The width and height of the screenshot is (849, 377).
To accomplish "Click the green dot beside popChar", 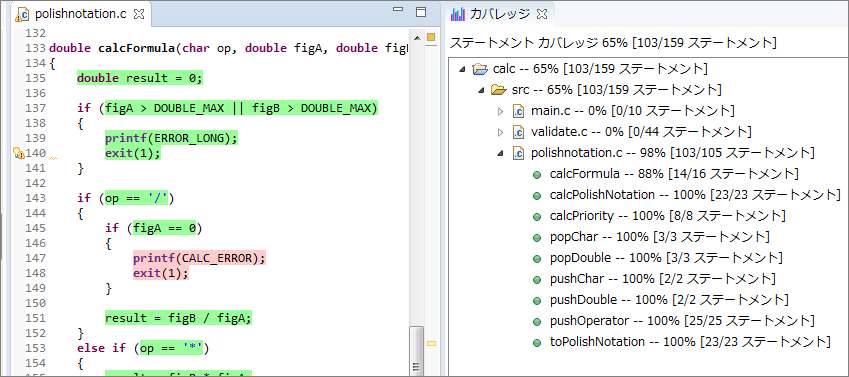I will pyautogui.click(x=537, y=237).
